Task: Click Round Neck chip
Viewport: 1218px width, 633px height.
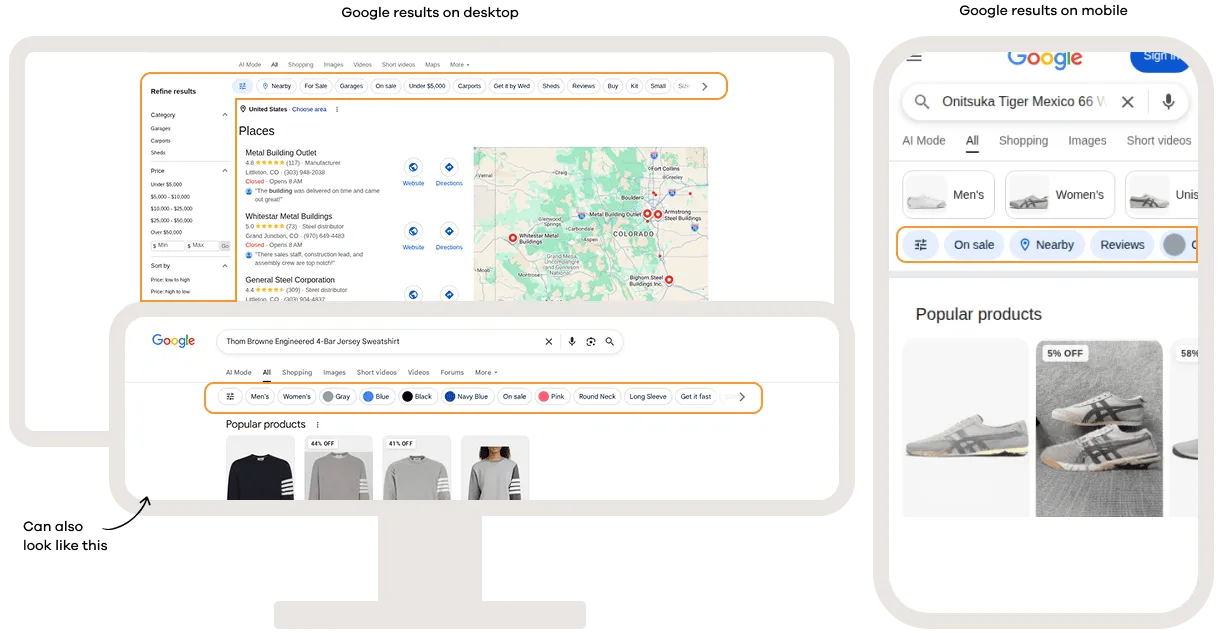Action: coord(597,396)
